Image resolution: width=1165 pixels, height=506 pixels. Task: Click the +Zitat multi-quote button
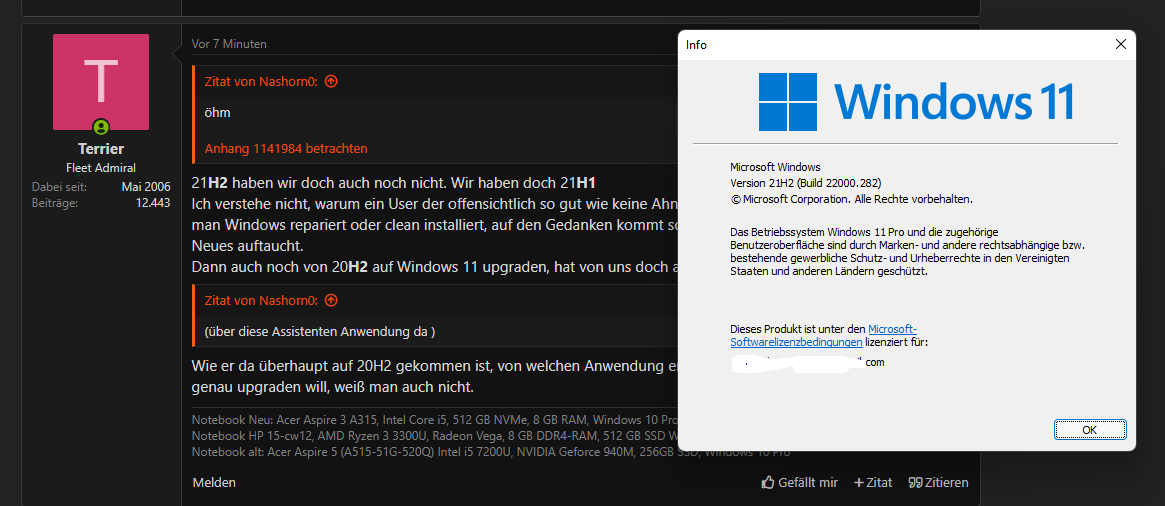[873, 482]
